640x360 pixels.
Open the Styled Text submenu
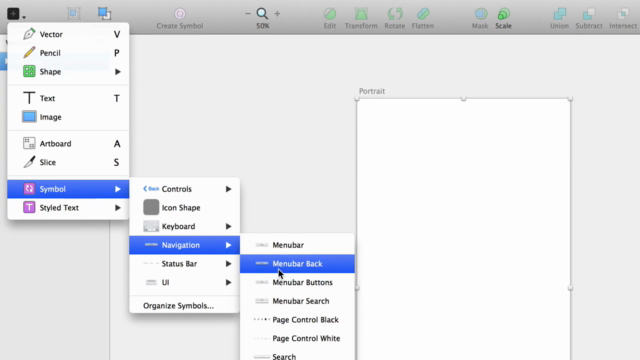pos(68,208)
